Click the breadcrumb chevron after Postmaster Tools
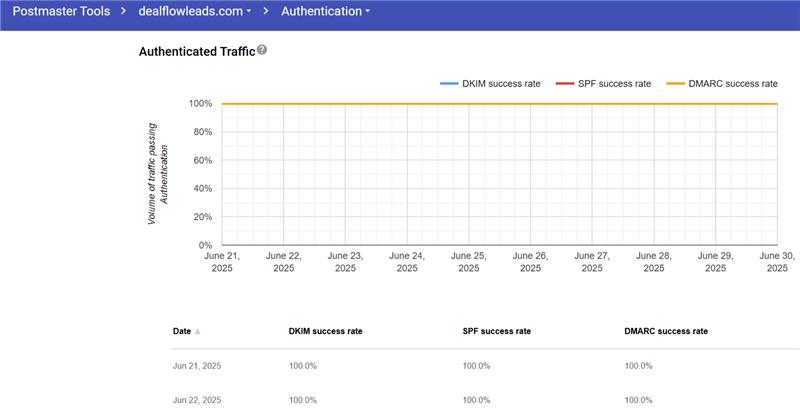The height and width of the screenshot is (412, 800). 122,12
